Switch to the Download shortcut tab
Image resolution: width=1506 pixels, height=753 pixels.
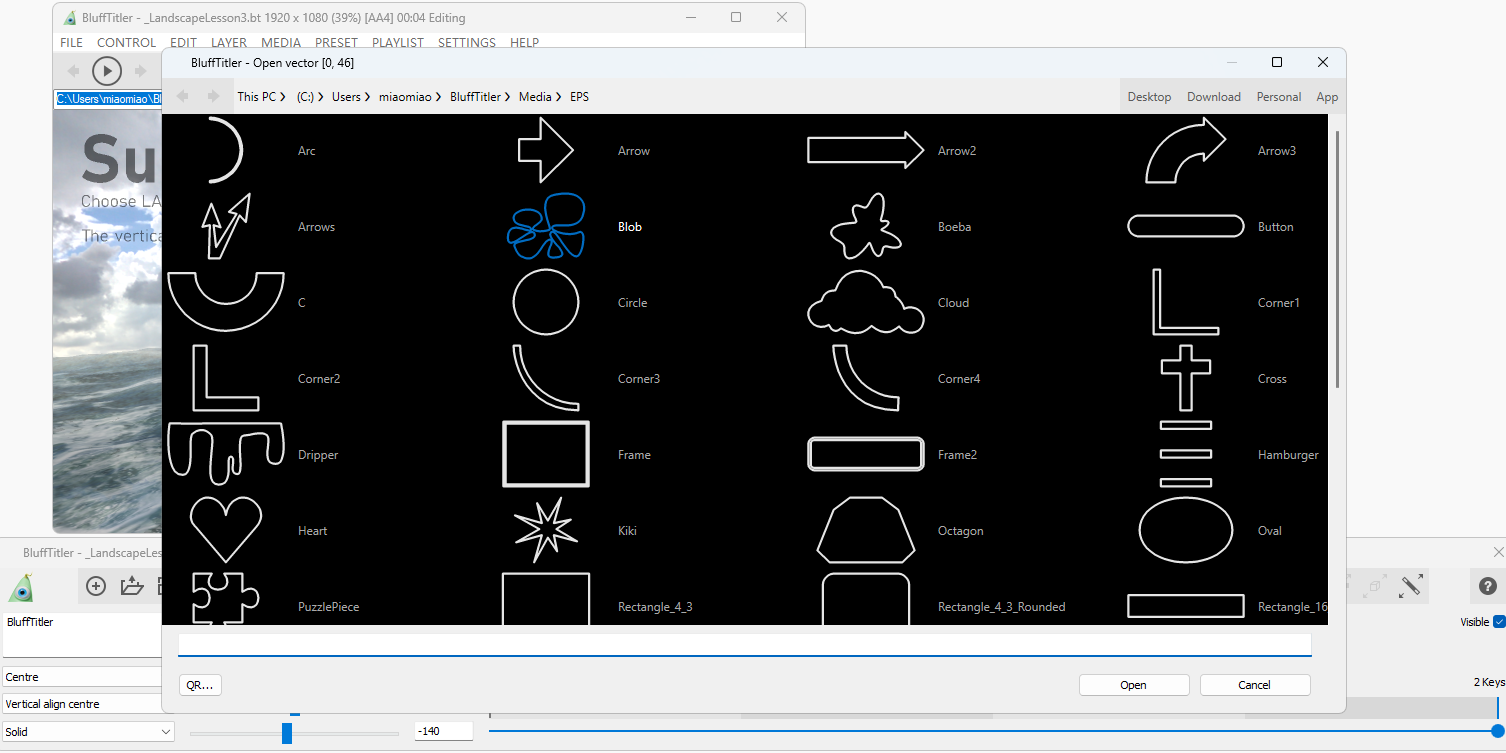[1213, 97]
